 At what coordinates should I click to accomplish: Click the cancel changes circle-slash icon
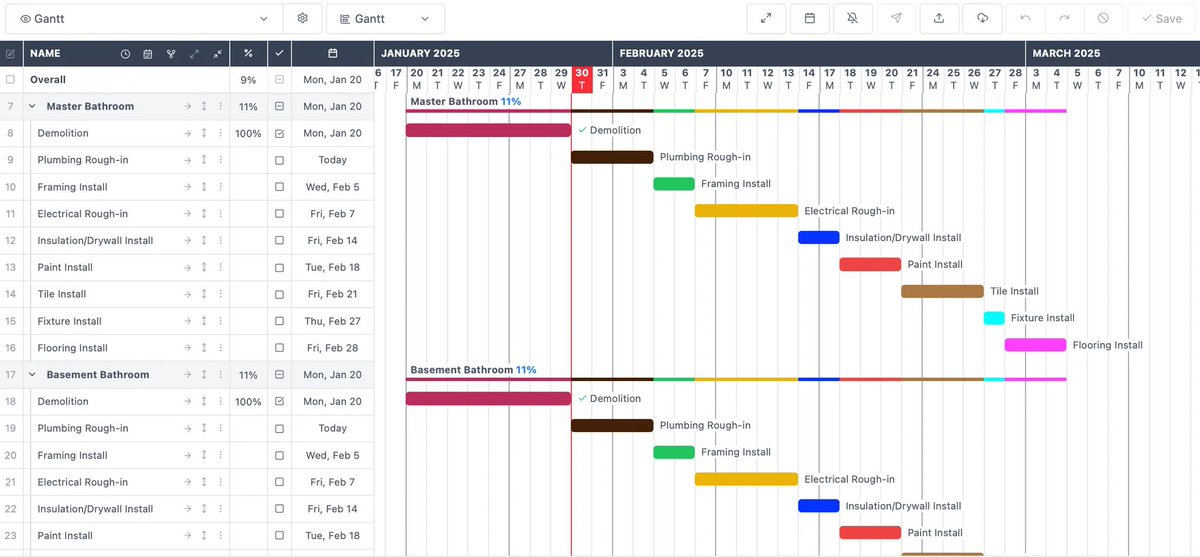(x=1103, y=18)
